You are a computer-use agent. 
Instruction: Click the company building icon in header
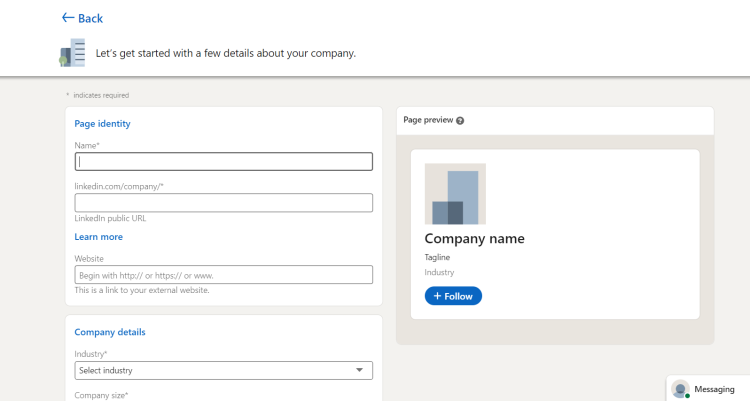72,53
